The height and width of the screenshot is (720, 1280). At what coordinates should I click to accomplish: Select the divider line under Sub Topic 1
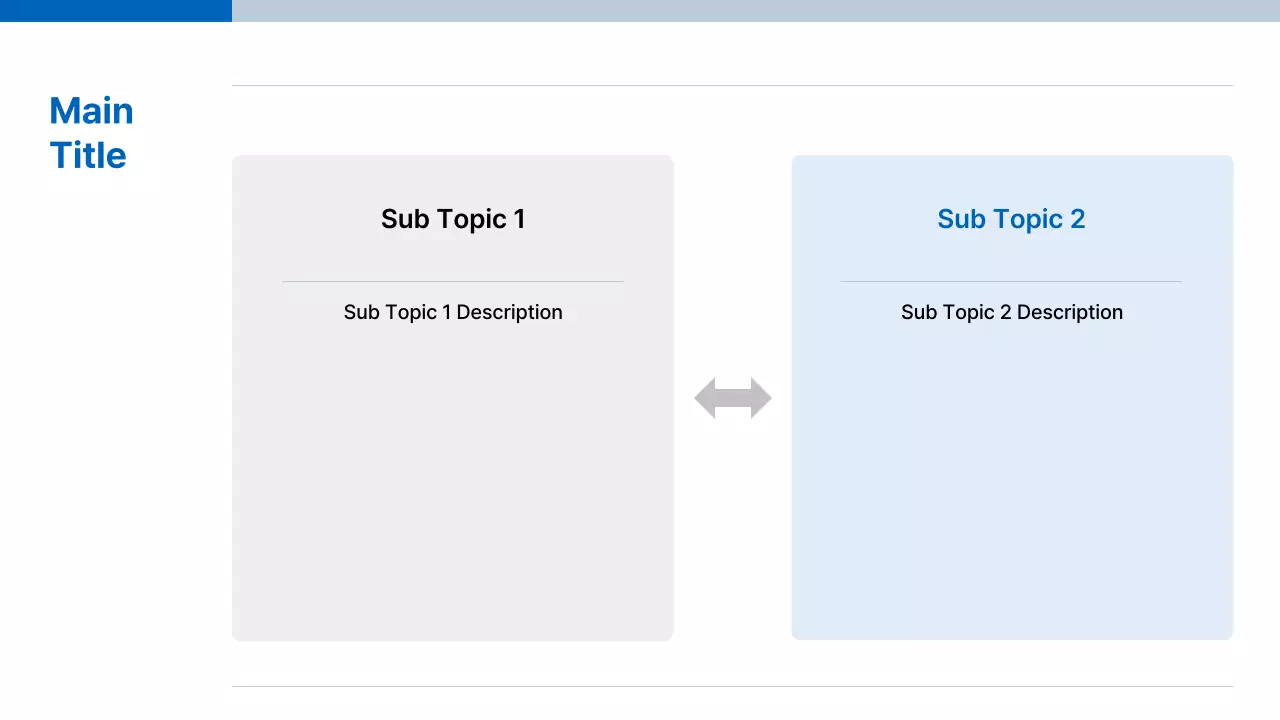coord(453,282)
